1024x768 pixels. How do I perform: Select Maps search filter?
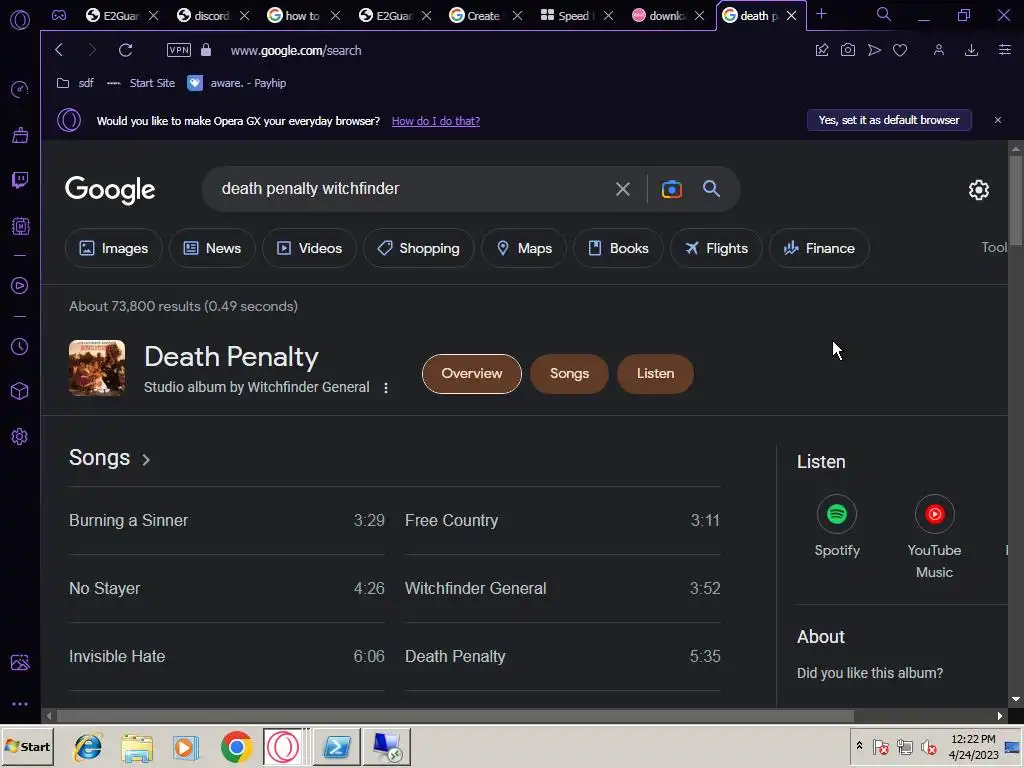click(x=524, y=248)
